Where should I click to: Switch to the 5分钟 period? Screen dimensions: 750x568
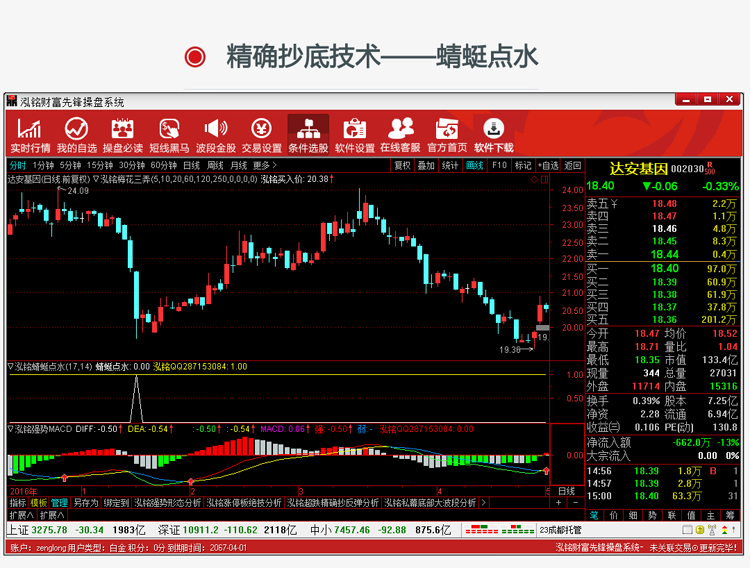(x=70, y=166)
